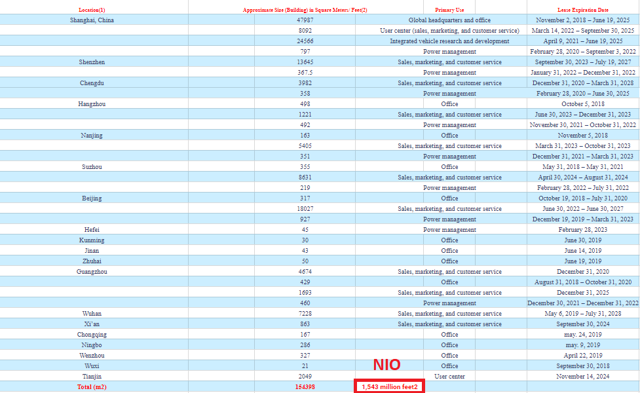This screenshot has height=393, width=640.
Task: Select the Wuhan location cell
Action: 92,313
